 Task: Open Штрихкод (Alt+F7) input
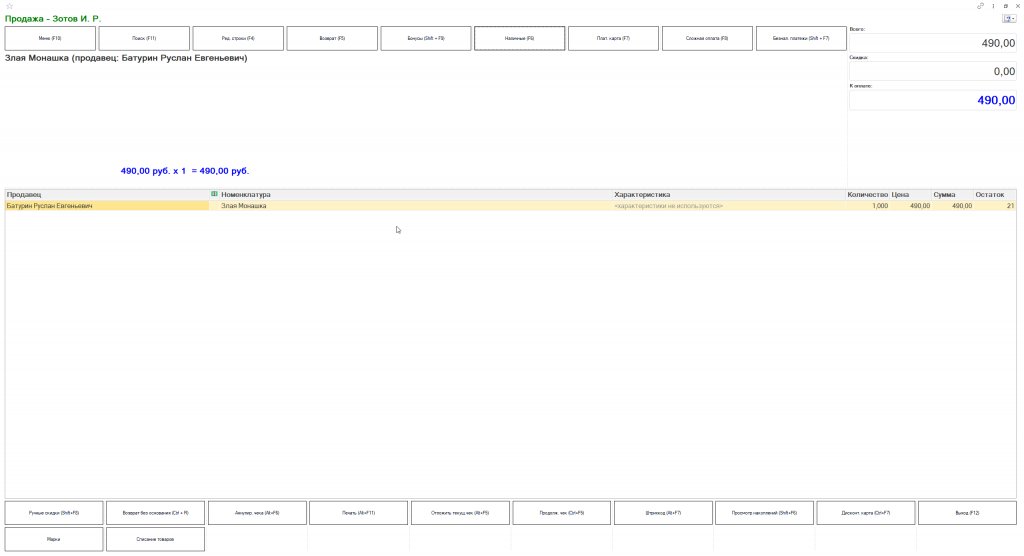point(664,513)
